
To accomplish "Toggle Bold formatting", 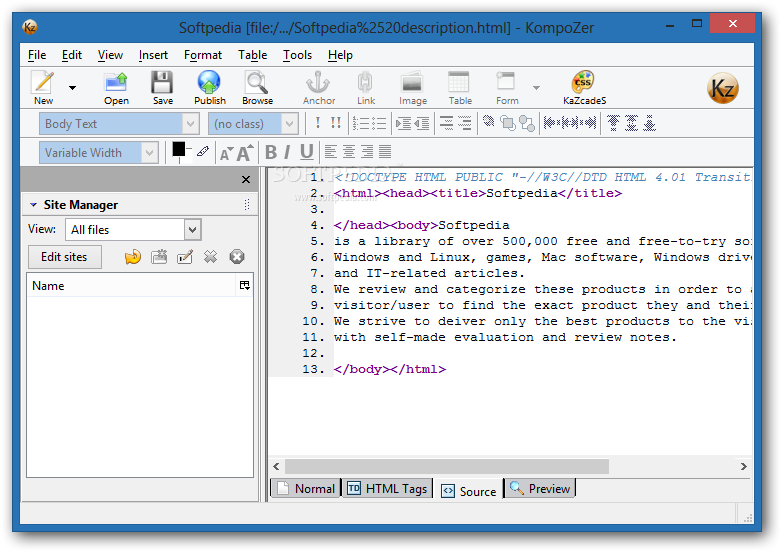I will pyautogui.click(x=271, y=152).
